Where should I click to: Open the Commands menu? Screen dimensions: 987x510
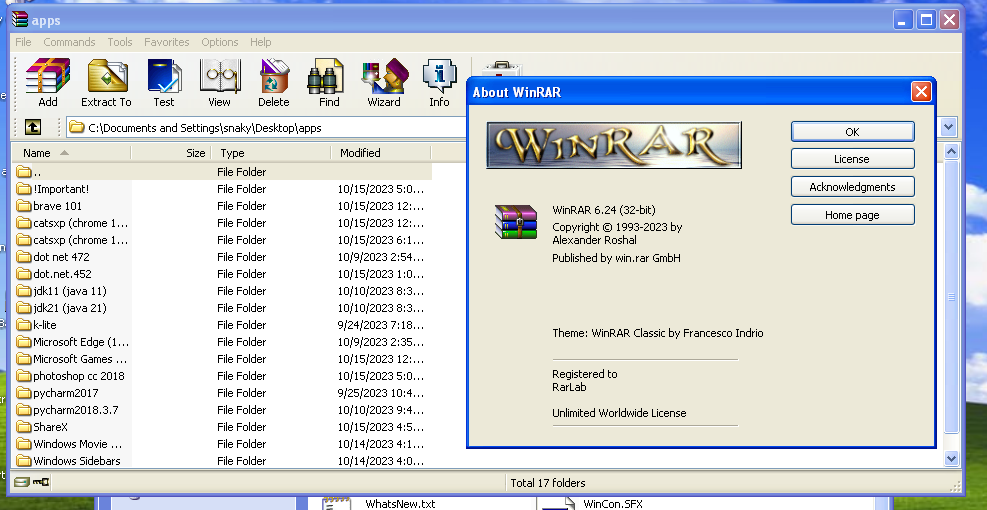point(69,42)
